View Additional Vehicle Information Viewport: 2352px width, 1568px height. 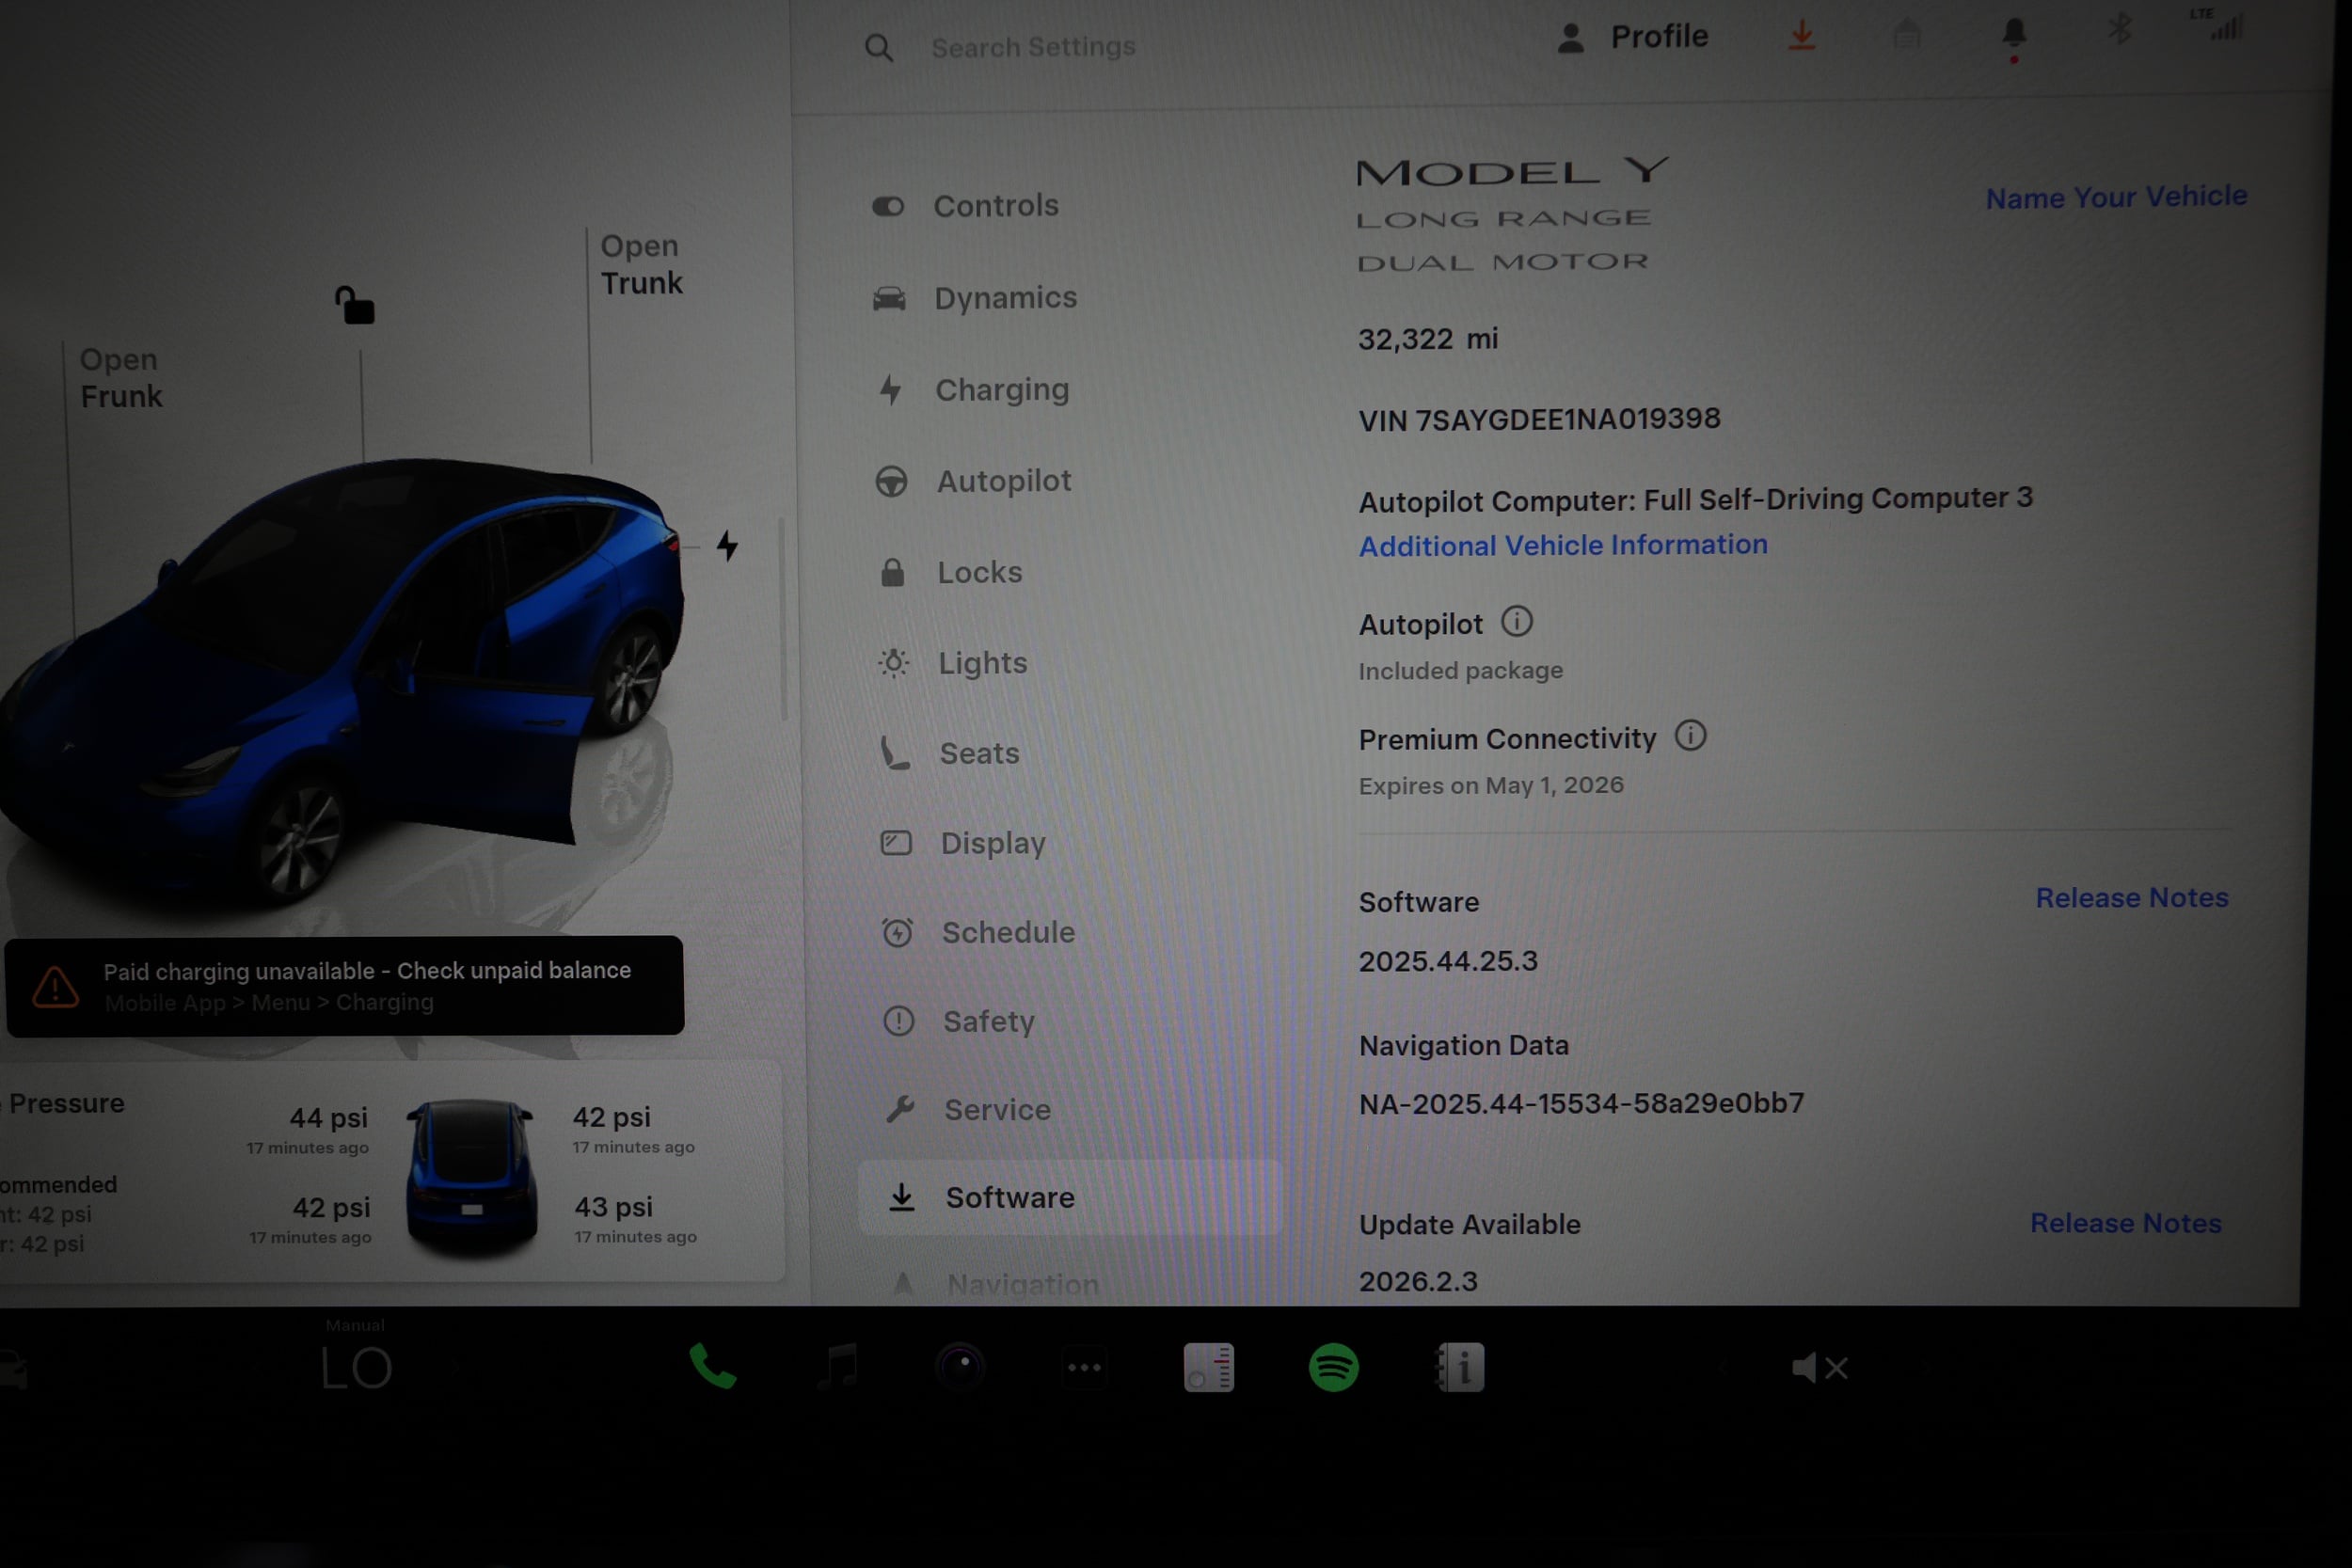1562,545
